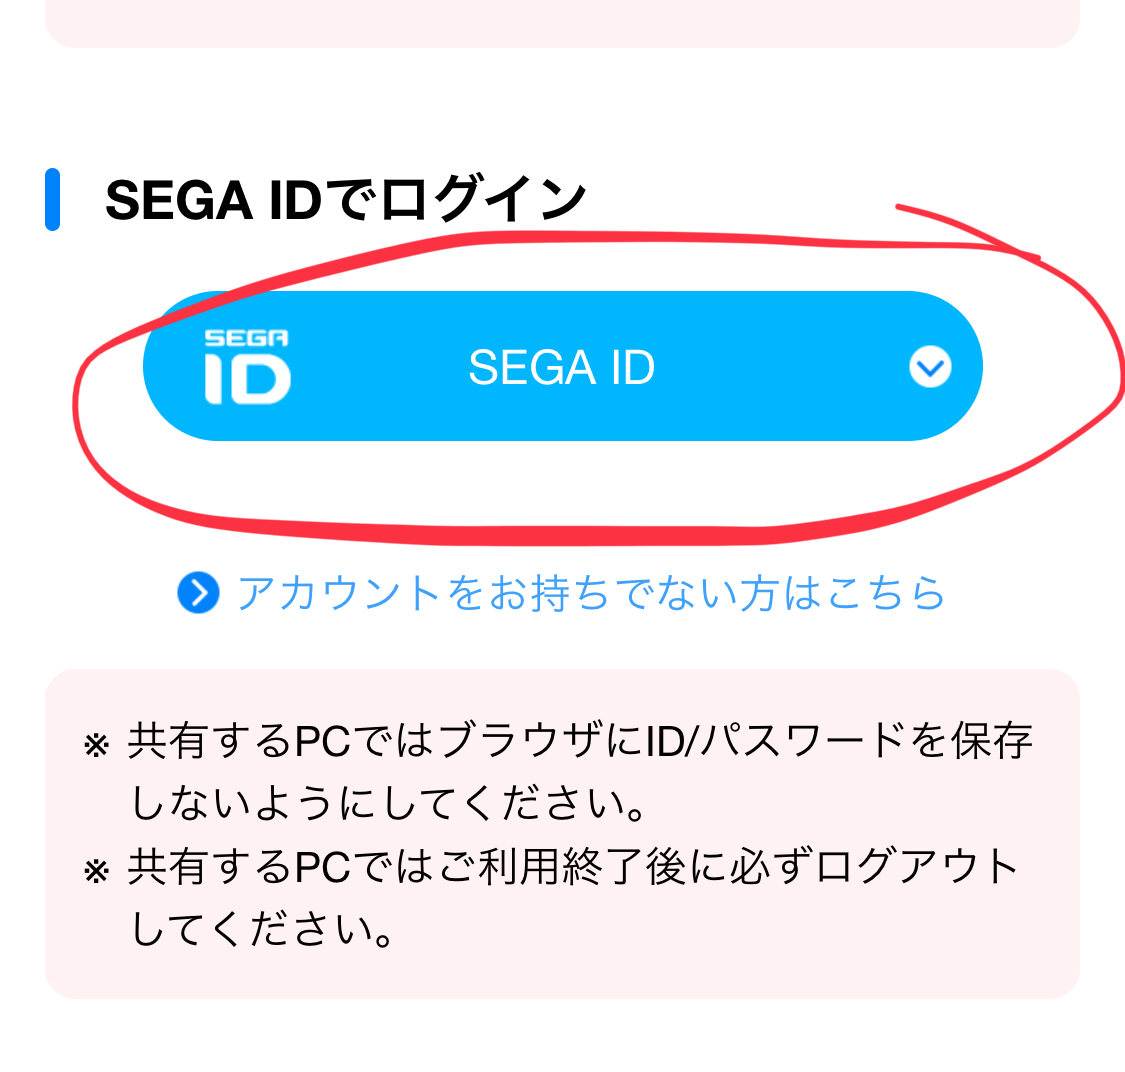
Task: Open the アカウントをお持ちでない方はこちら link
Action: 590,593
